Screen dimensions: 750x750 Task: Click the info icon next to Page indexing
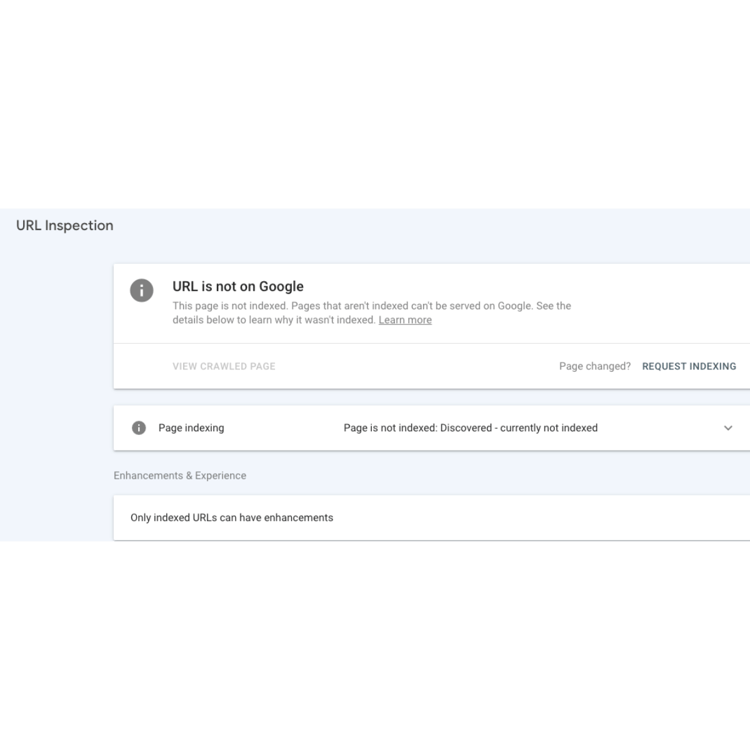click(139, 428)
